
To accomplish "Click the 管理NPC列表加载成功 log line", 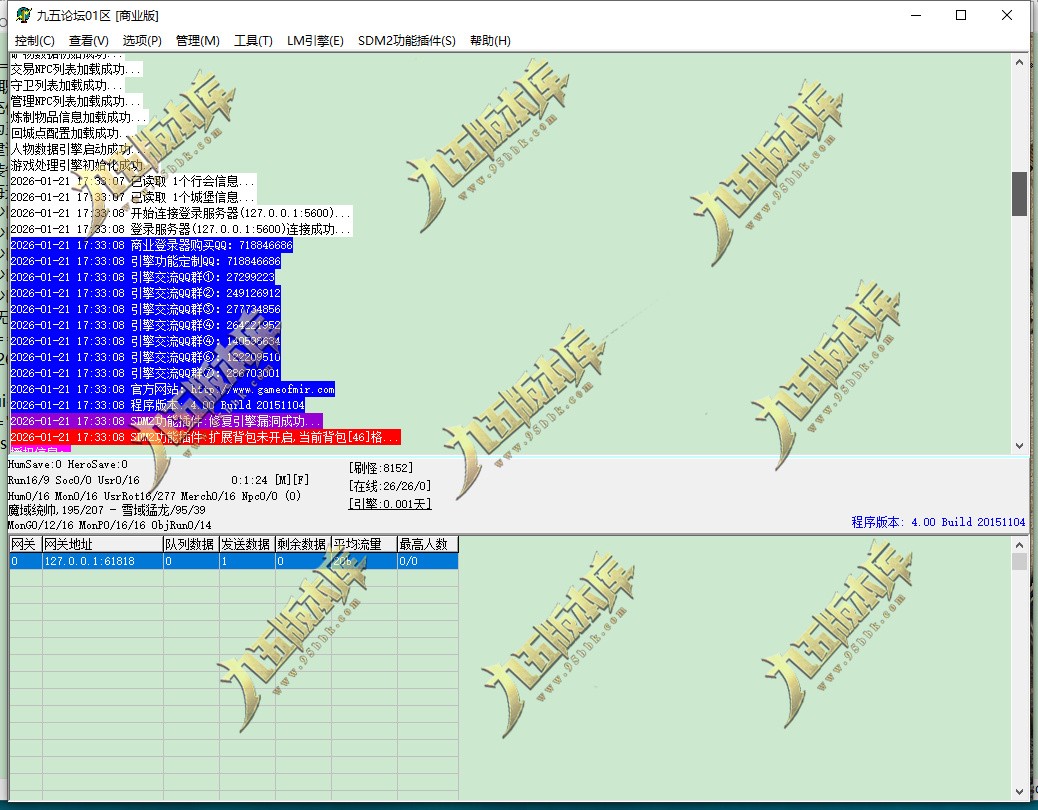I will coord(75,101).
